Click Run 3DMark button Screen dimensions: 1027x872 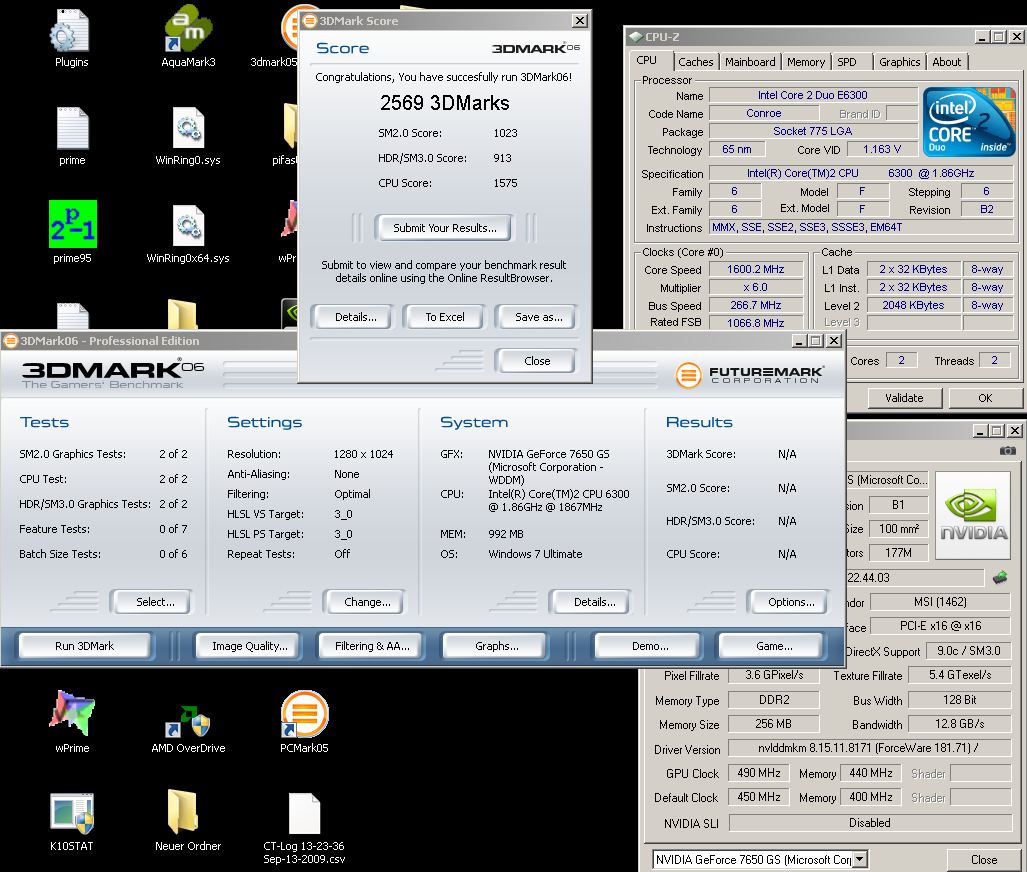(x=84, y=646)
